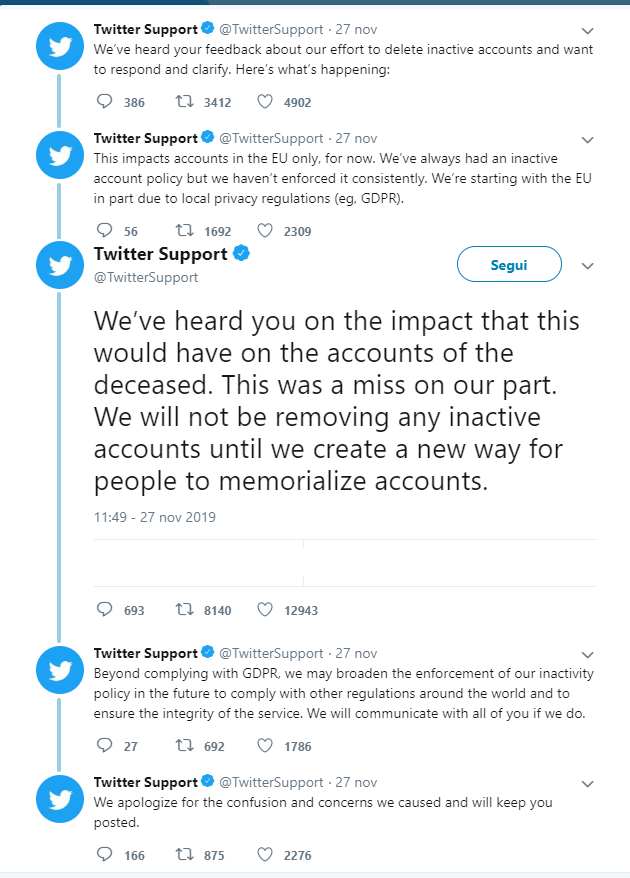Click the verified badge beside main Twitter Support name

click(241, 254)
